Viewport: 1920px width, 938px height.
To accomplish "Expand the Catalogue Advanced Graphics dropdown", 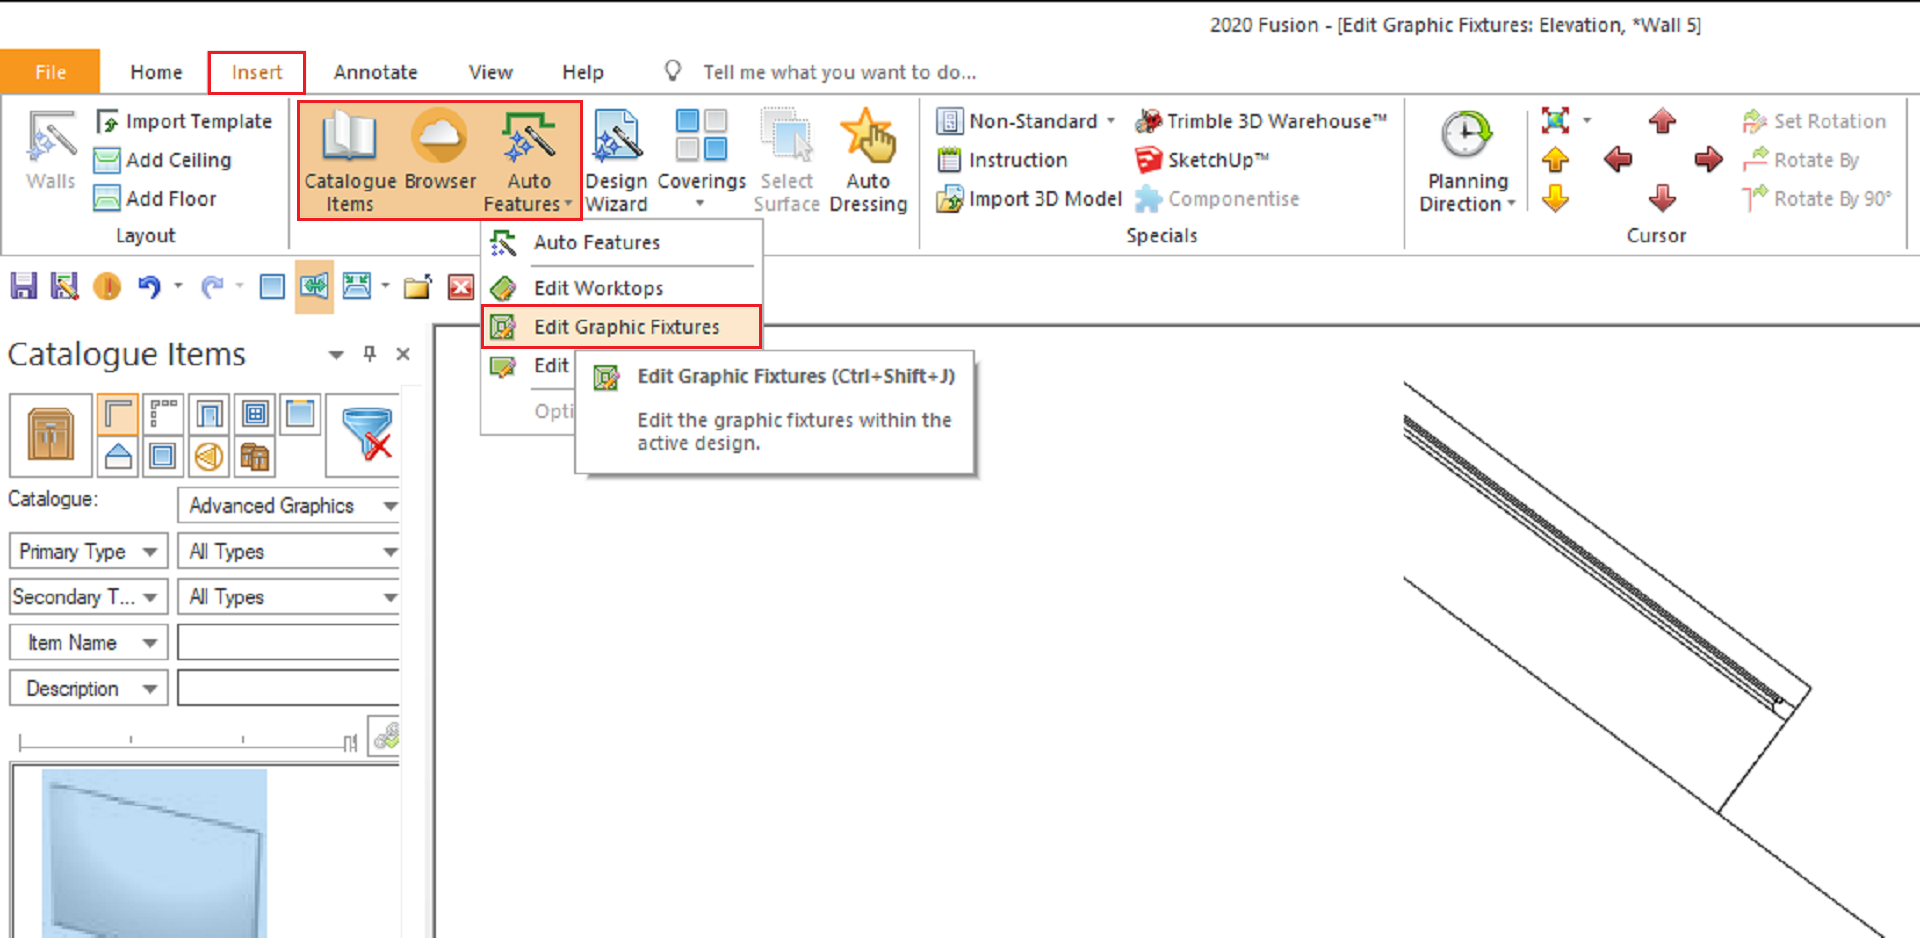I will coord(390,506).
